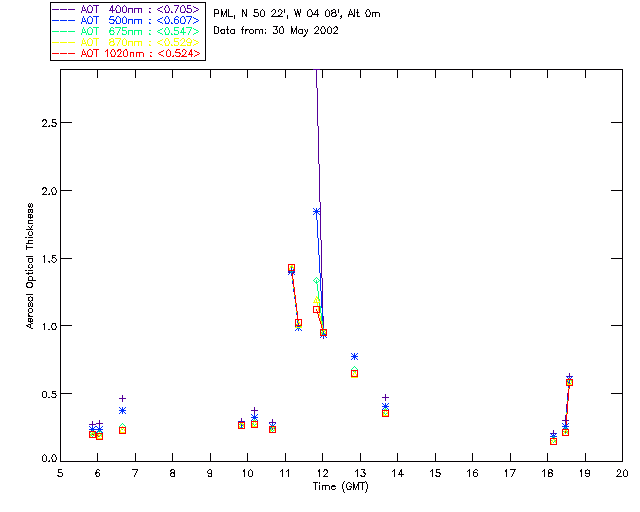640x512 pixels.
Task: Click the purple plus marker near time 13.7
Action: [385, 397]
